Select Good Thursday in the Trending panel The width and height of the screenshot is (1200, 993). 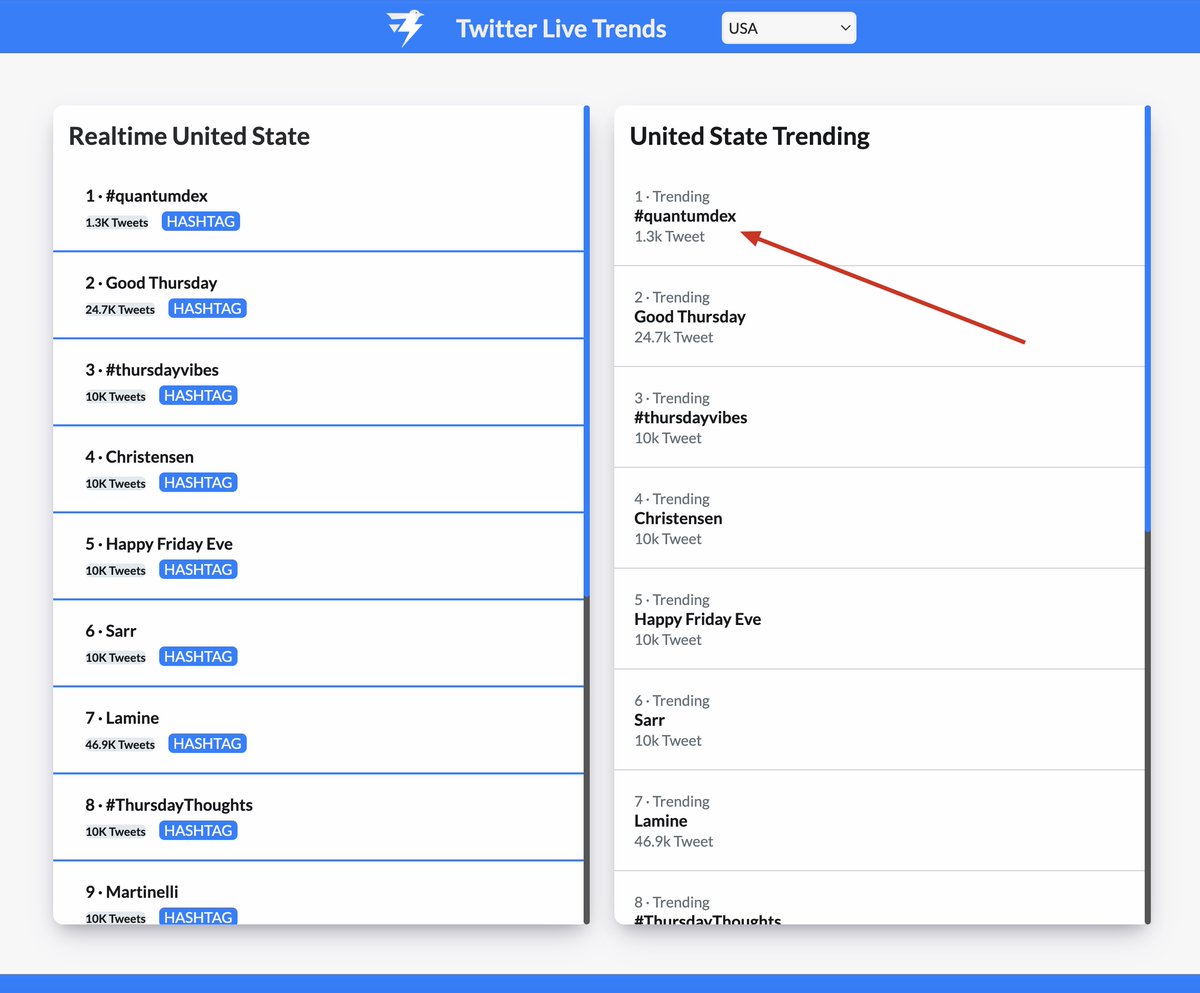pyautogui.click(x=690, y=317)
